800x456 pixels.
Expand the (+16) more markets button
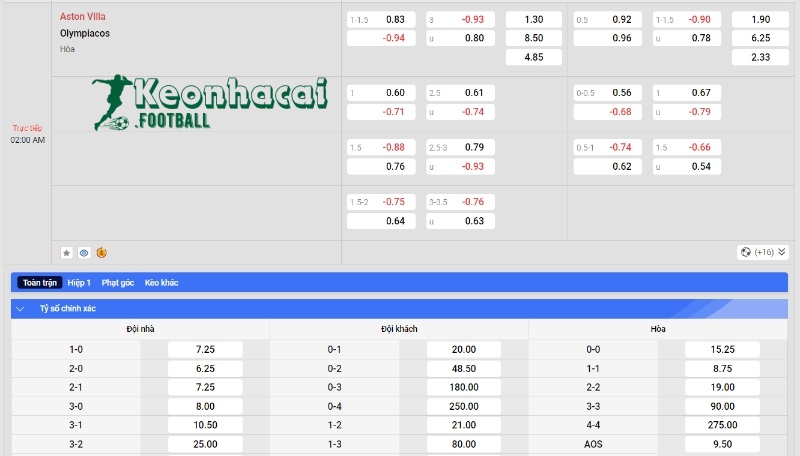pos(764,252)
